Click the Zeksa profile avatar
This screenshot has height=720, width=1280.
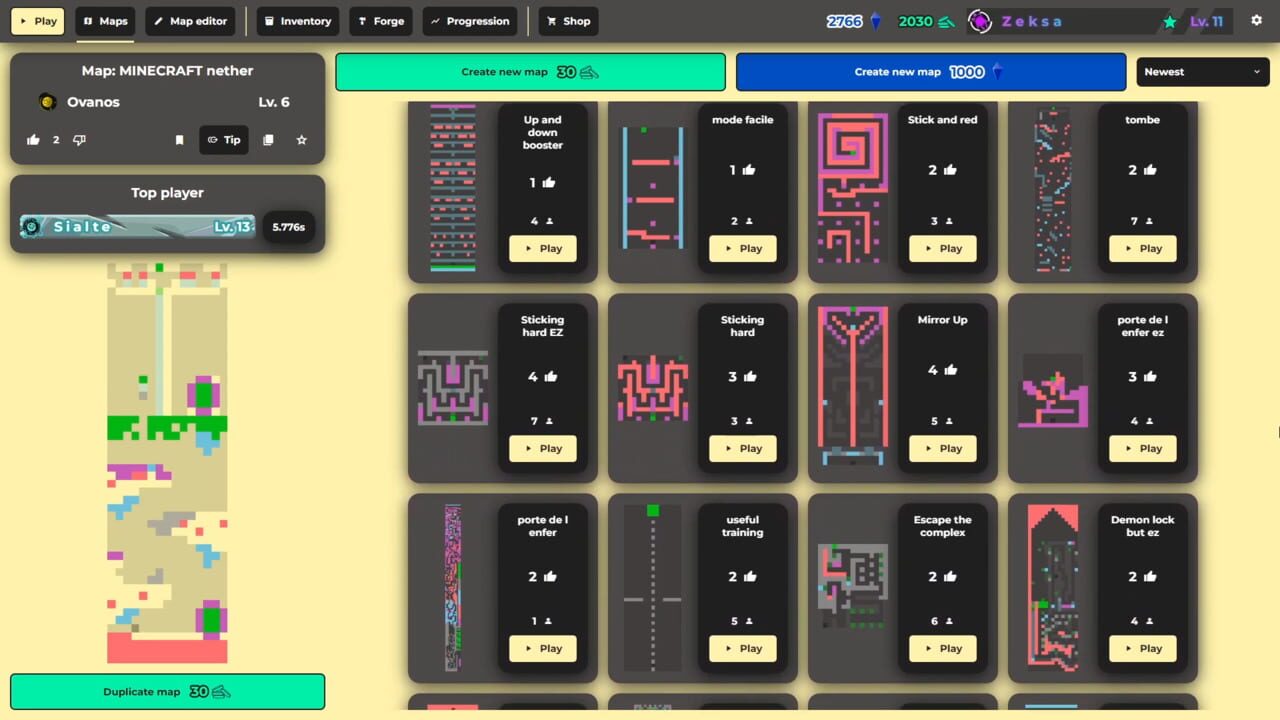[x=979, y=20]
